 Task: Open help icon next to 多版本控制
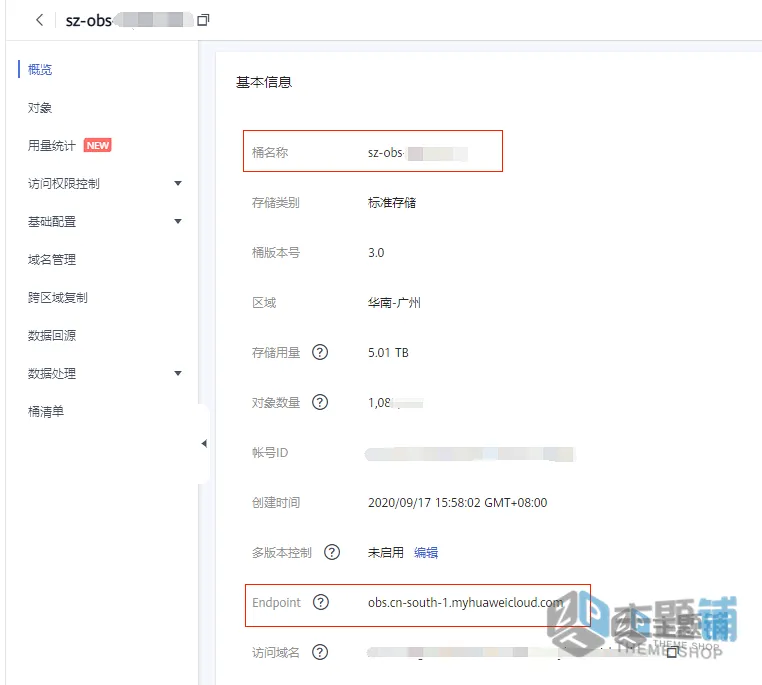click(332, 552)
